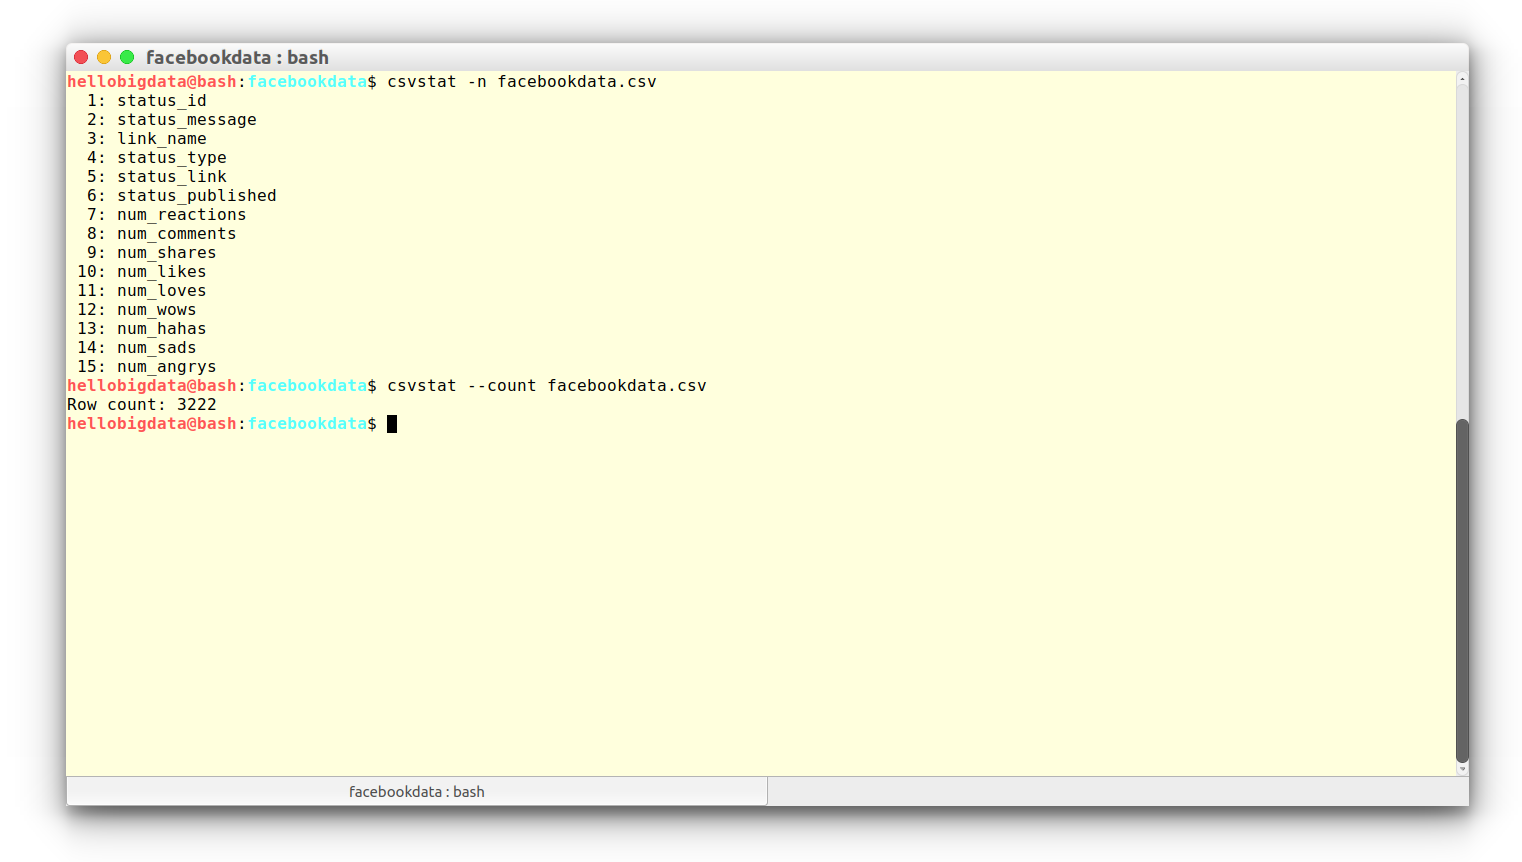Close the terminal with the red button
The height and width of the screenshot is (862, 1522).
81,57
